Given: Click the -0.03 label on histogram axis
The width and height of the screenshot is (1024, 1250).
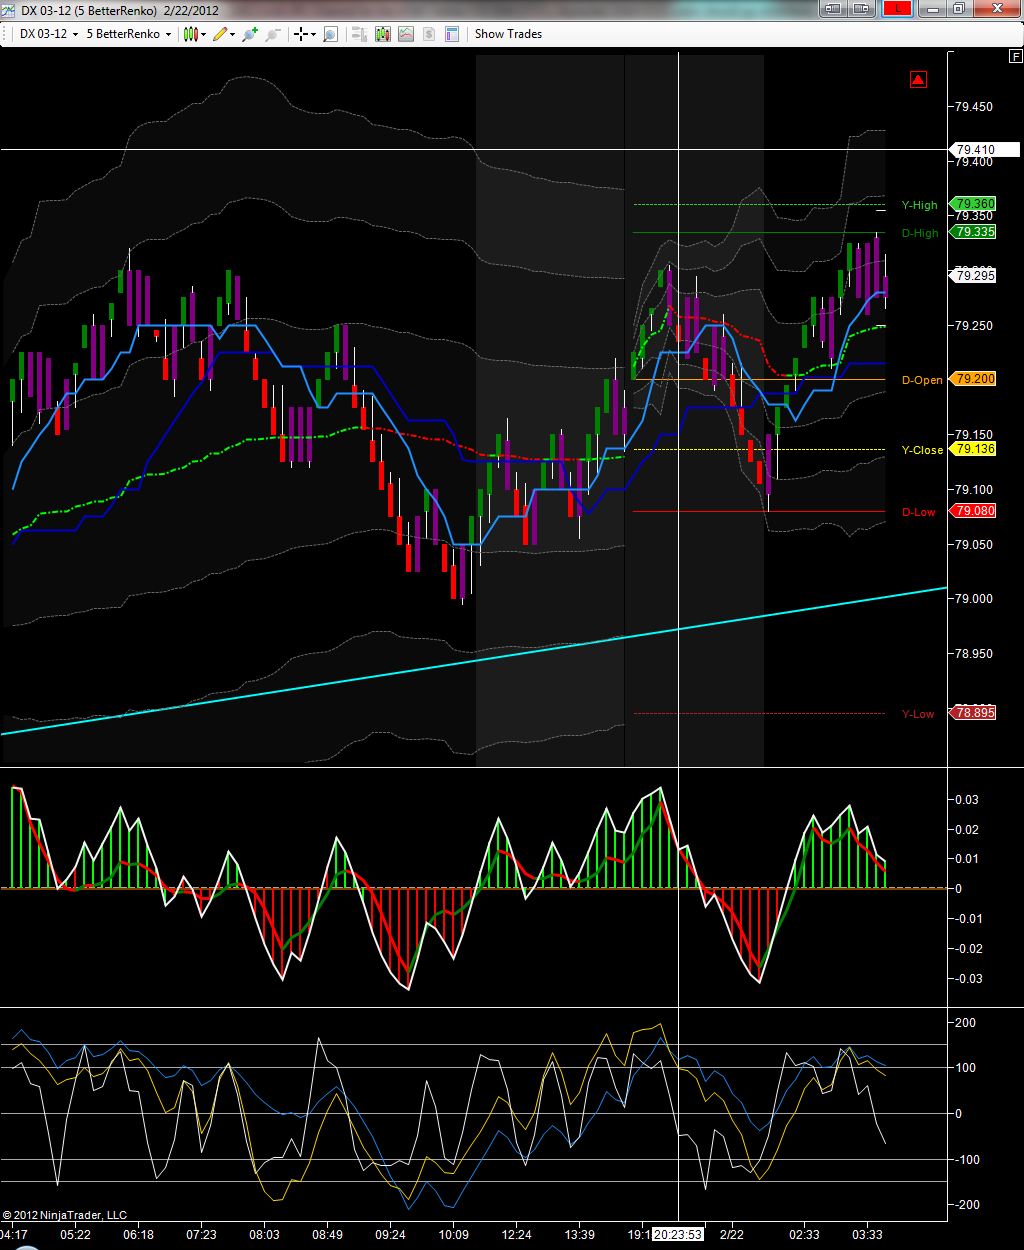Looking at the screenshot, I should tap(966, 978).
